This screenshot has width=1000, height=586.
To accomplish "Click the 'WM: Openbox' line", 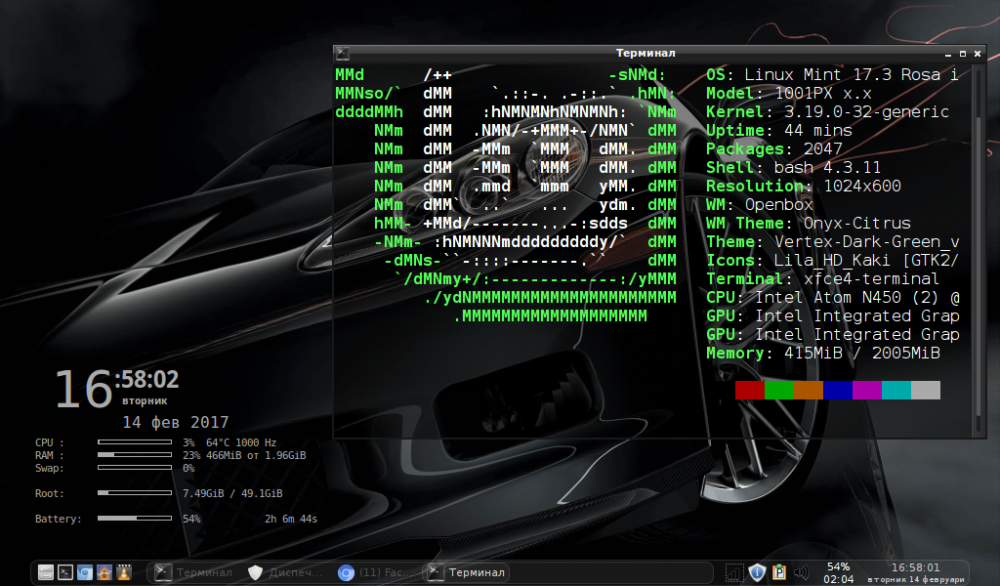I will [x=760, y=205].
